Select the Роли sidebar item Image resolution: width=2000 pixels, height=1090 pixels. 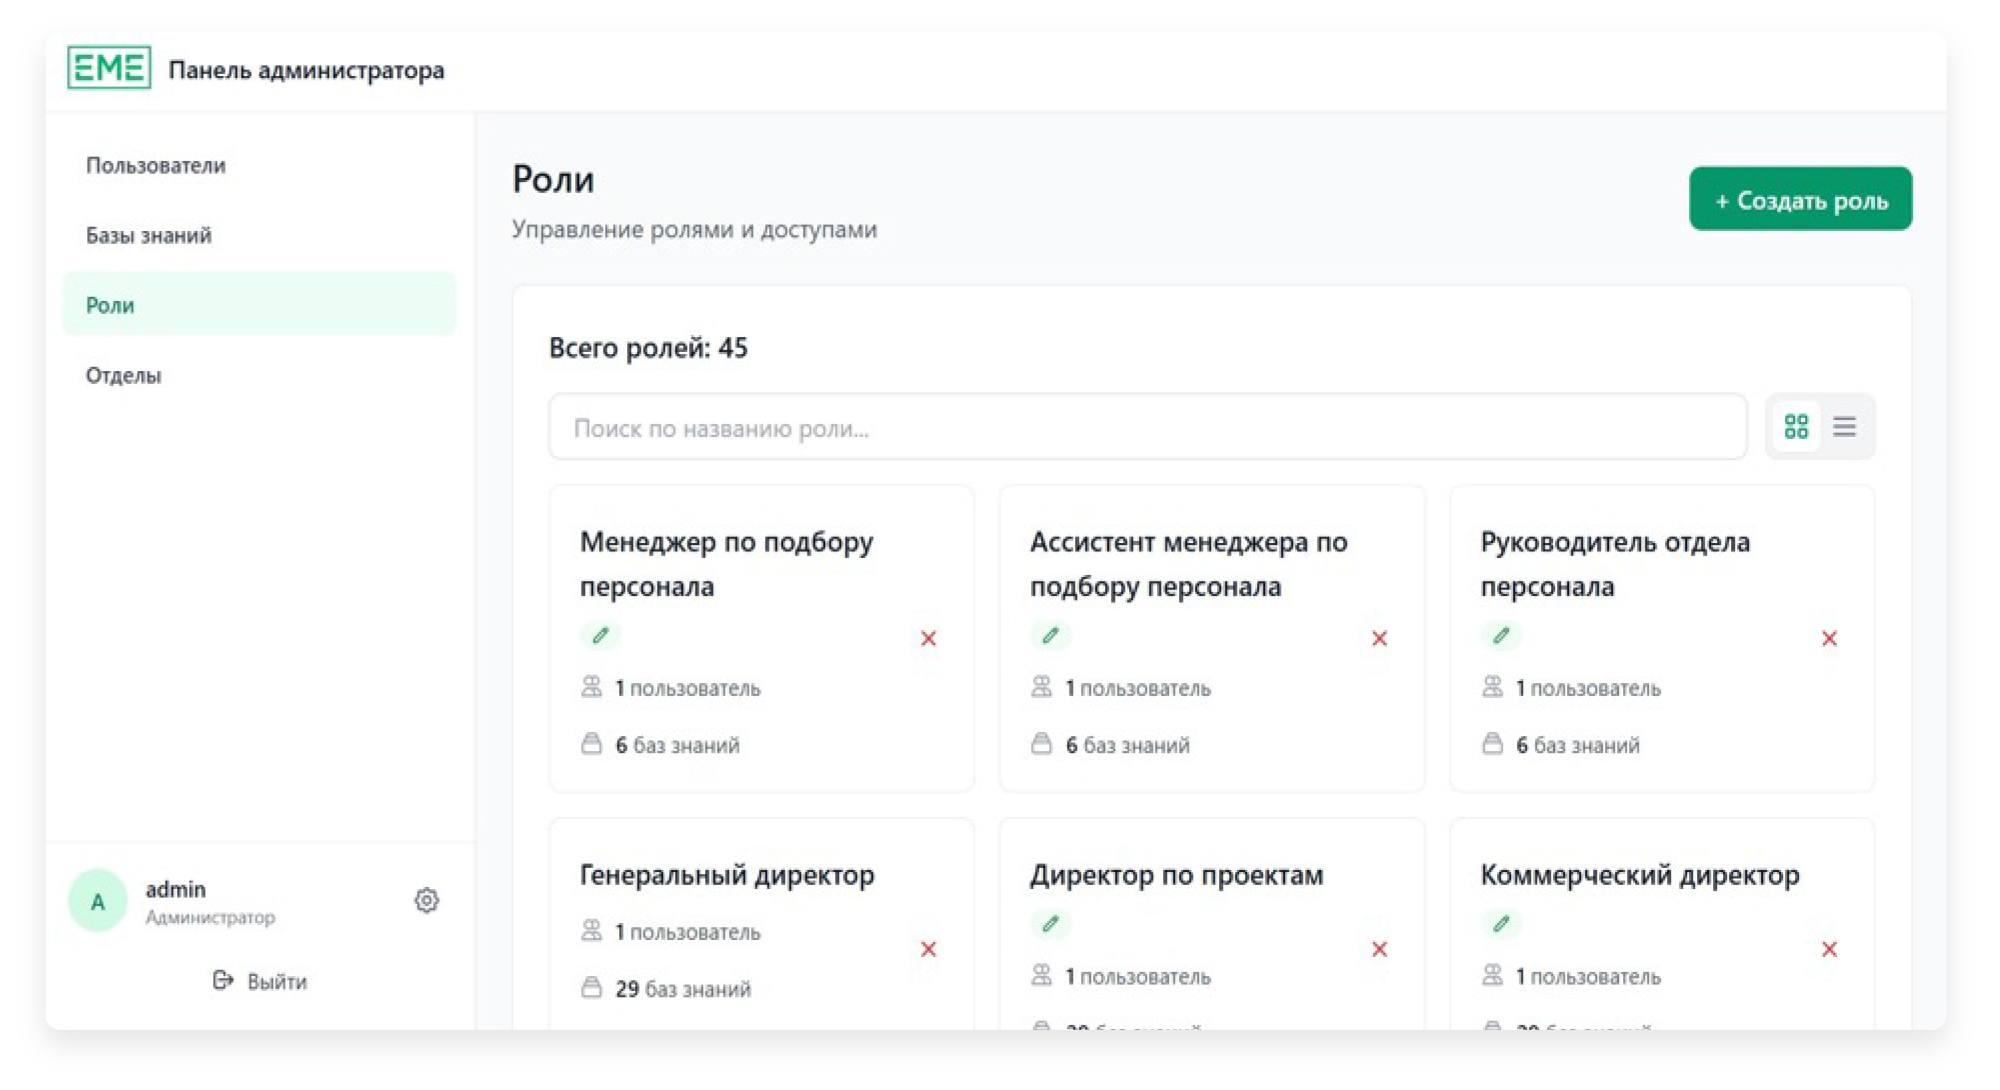(110, 306)
